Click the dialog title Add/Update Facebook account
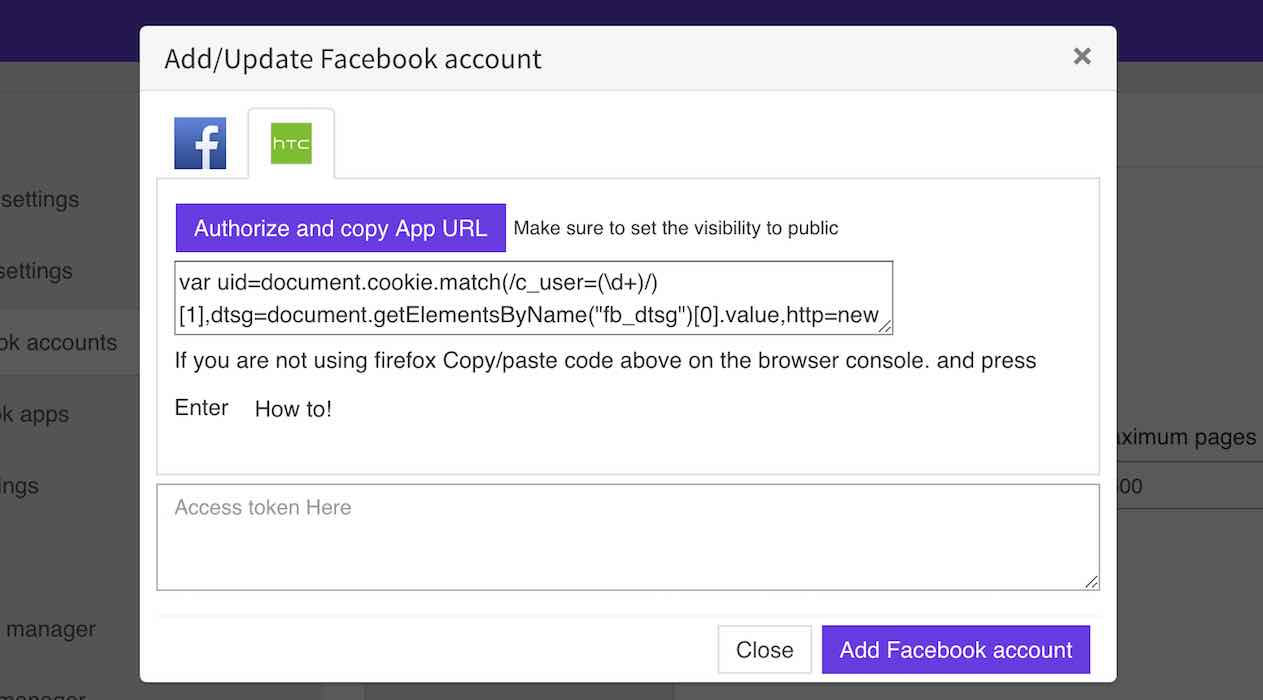Image resolution: width=1263 pixels, height=700 pixels. 353,59
